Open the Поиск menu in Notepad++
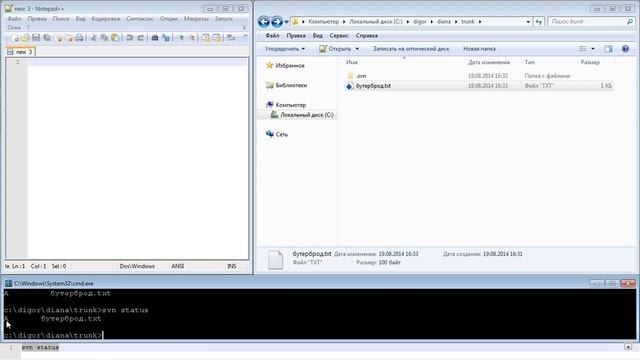 pyautogui.click(x=61, y=19)
